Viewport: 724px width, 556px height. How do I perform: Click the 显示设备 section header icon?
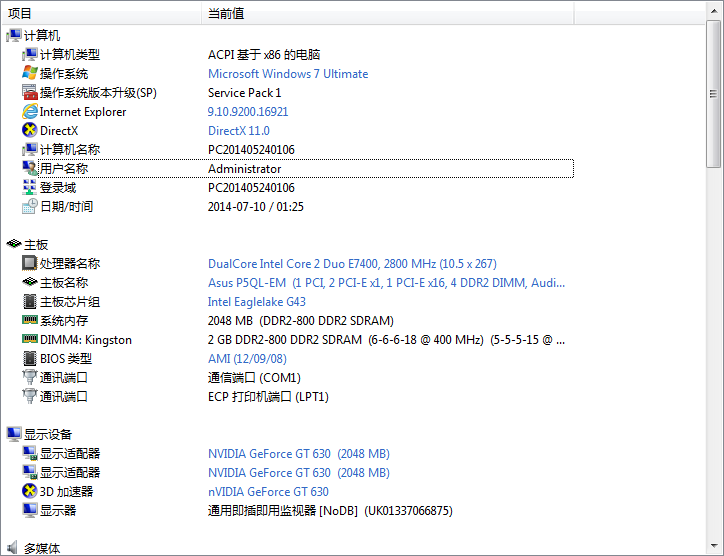coord(14,434)
